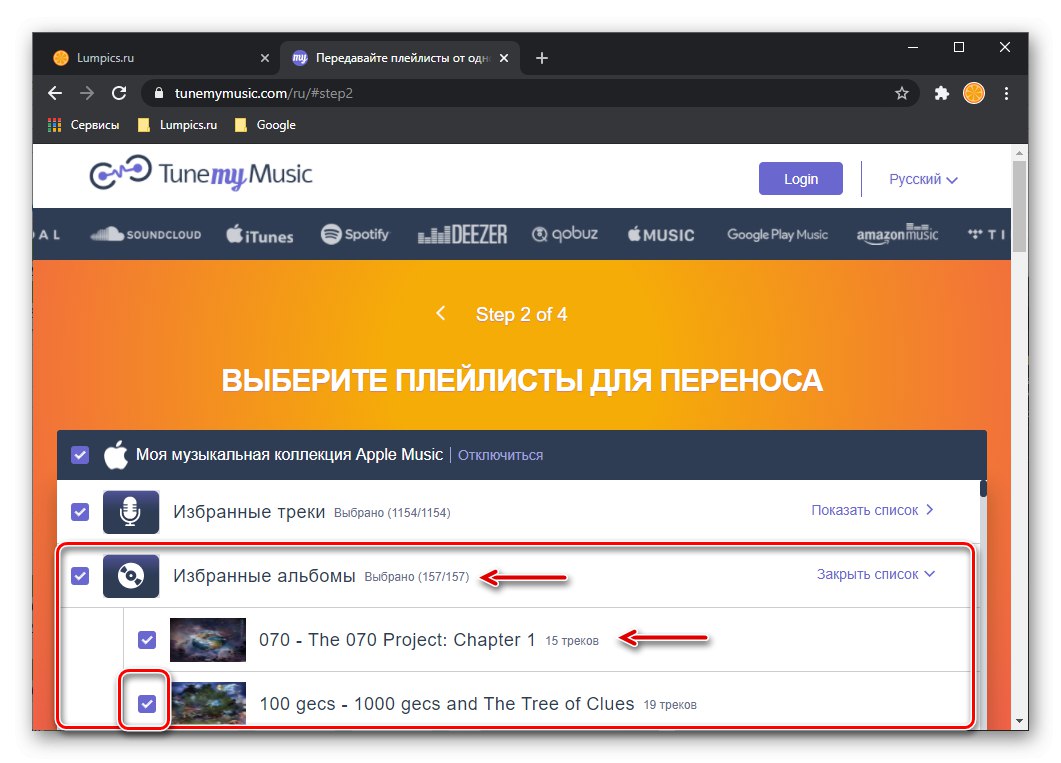The width and height of the screenshot is (1061, 763).
Task: Select the Qobuz service logo
Action: (x=565, y=235)
